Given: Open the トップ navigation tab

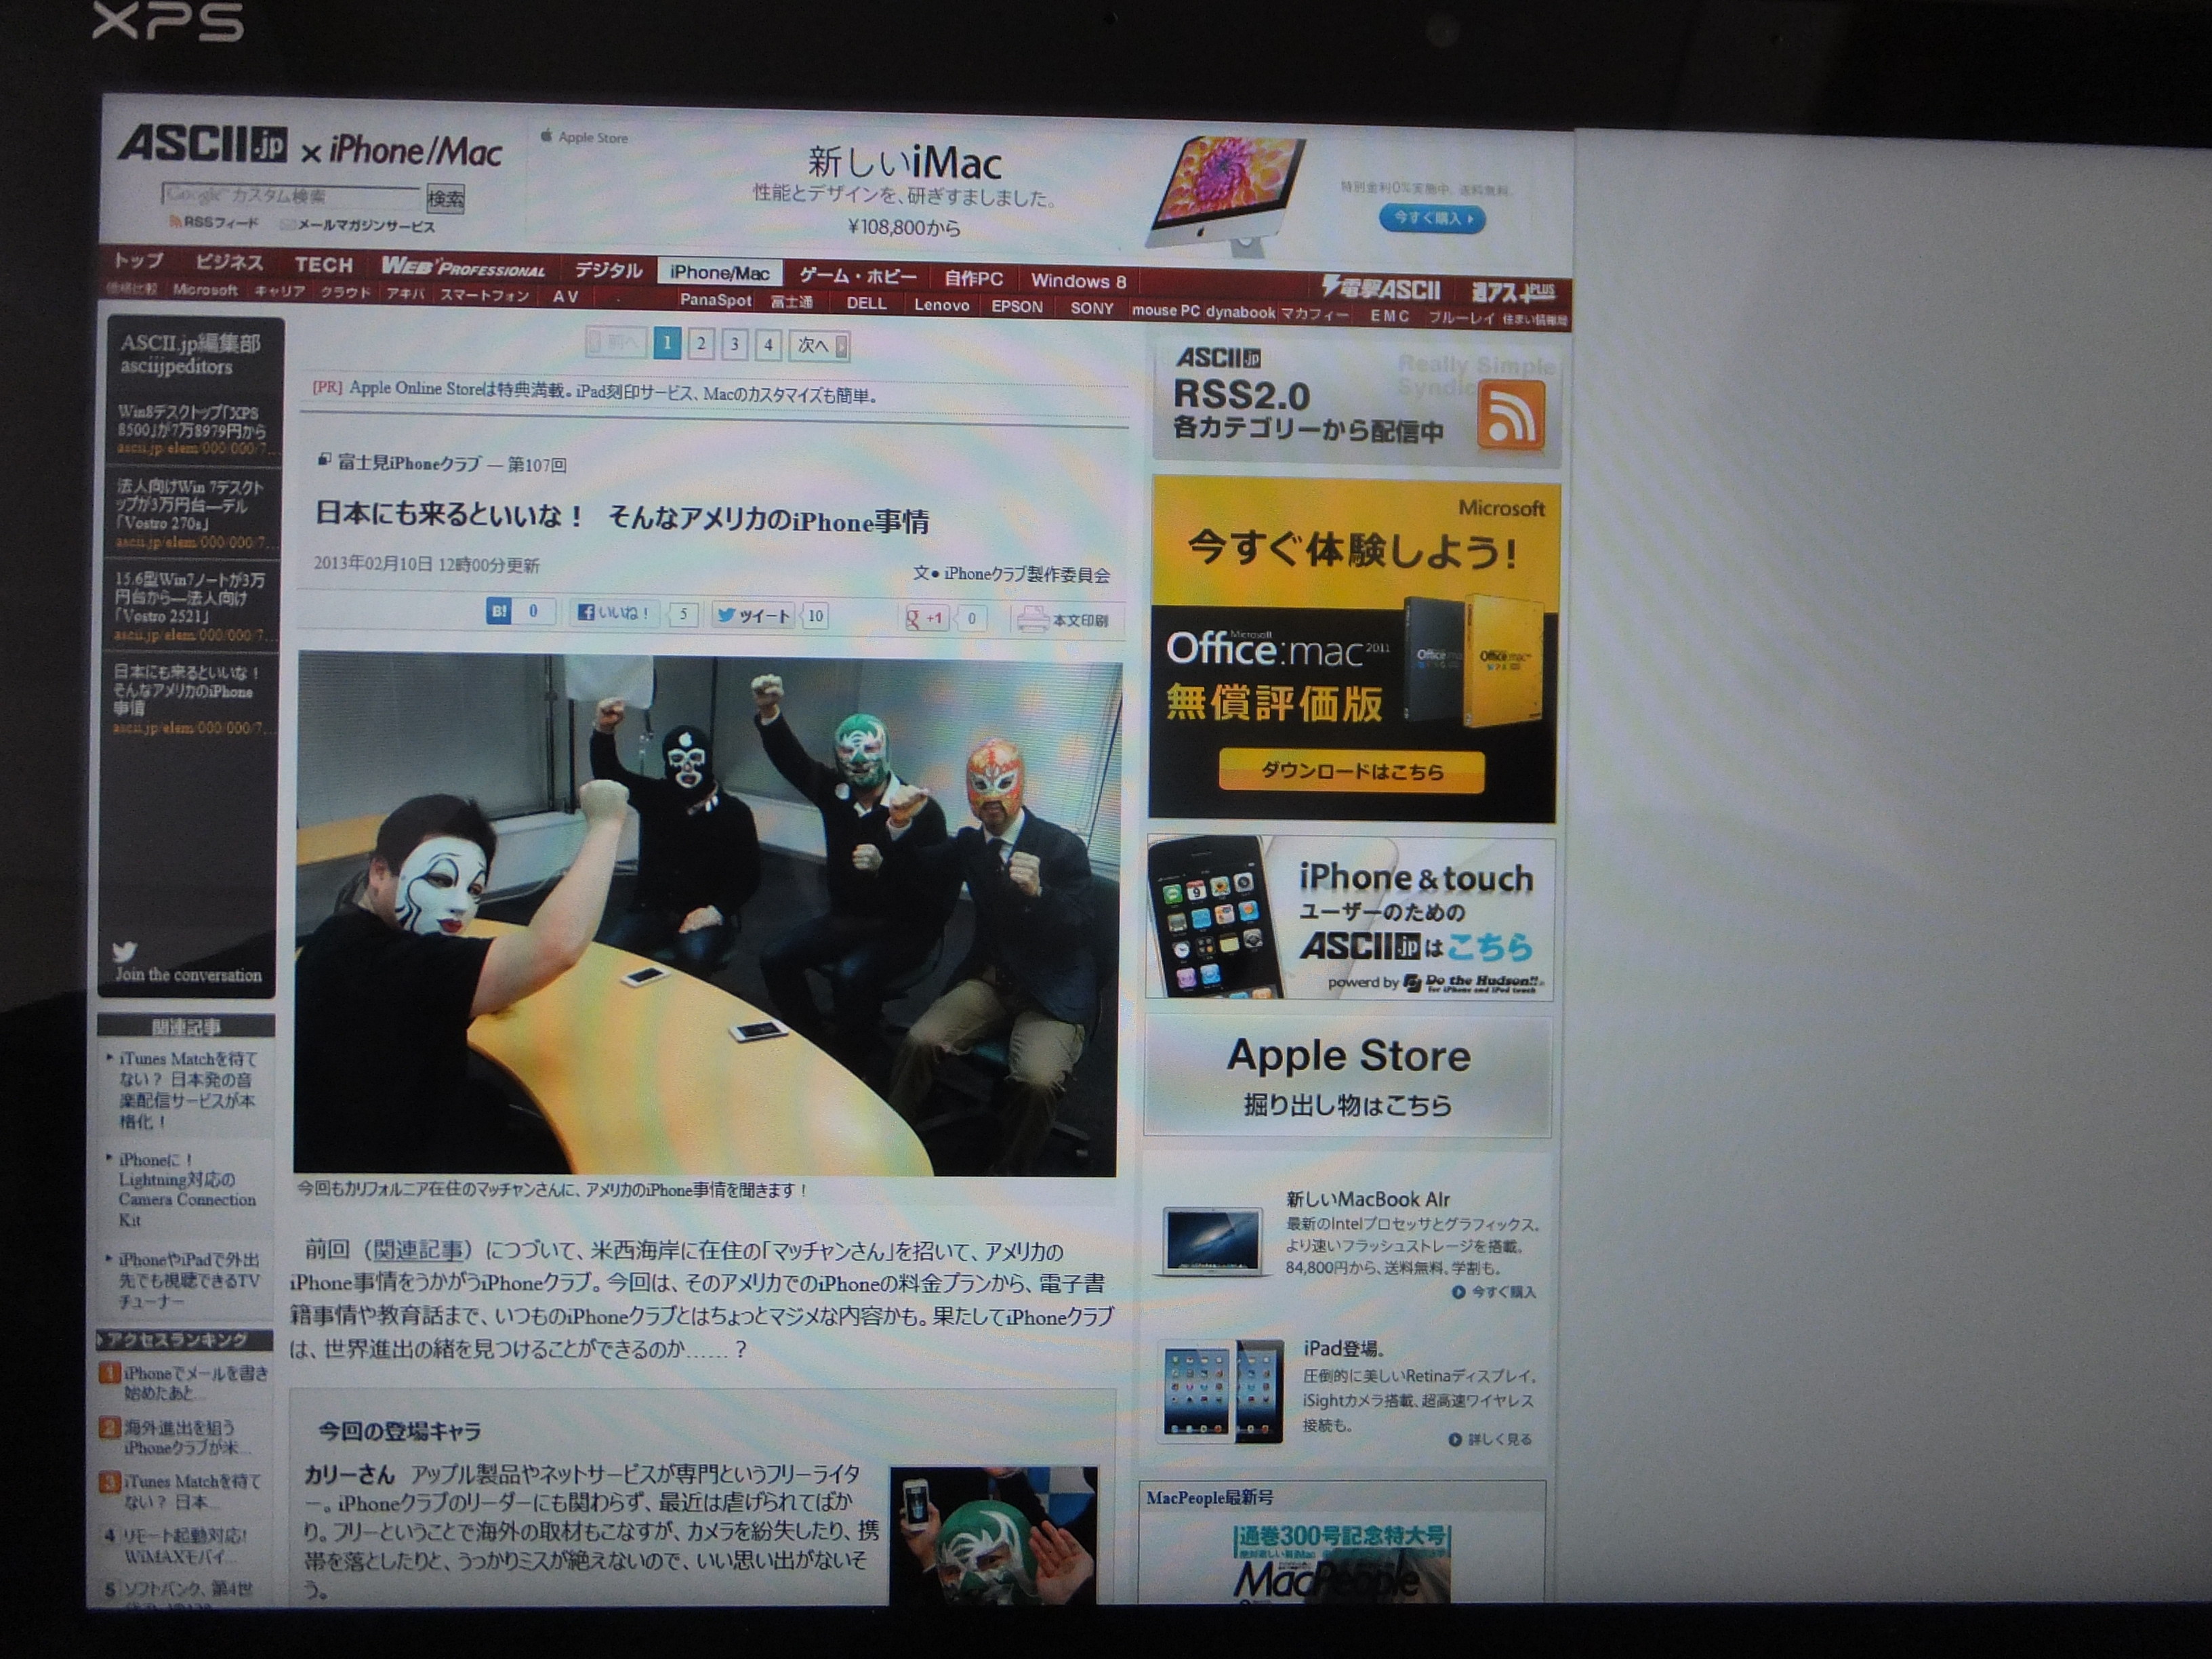Looking at the screenshot, I should point(138,260).
